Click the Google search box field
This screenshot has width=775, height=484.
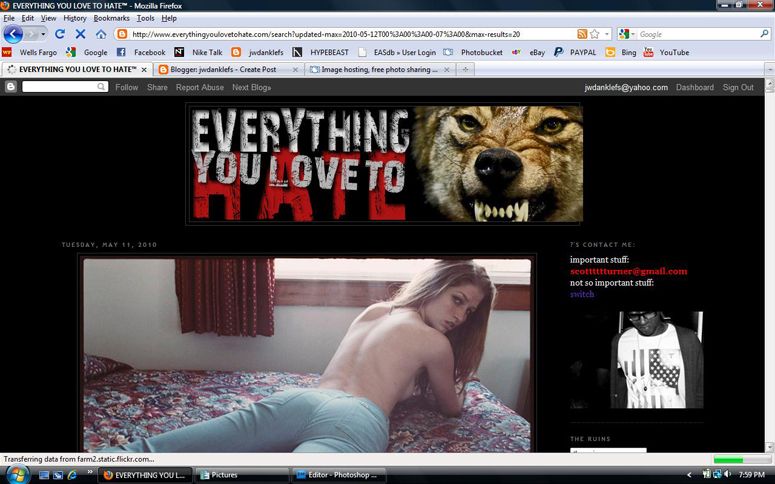tap(697, 34)
